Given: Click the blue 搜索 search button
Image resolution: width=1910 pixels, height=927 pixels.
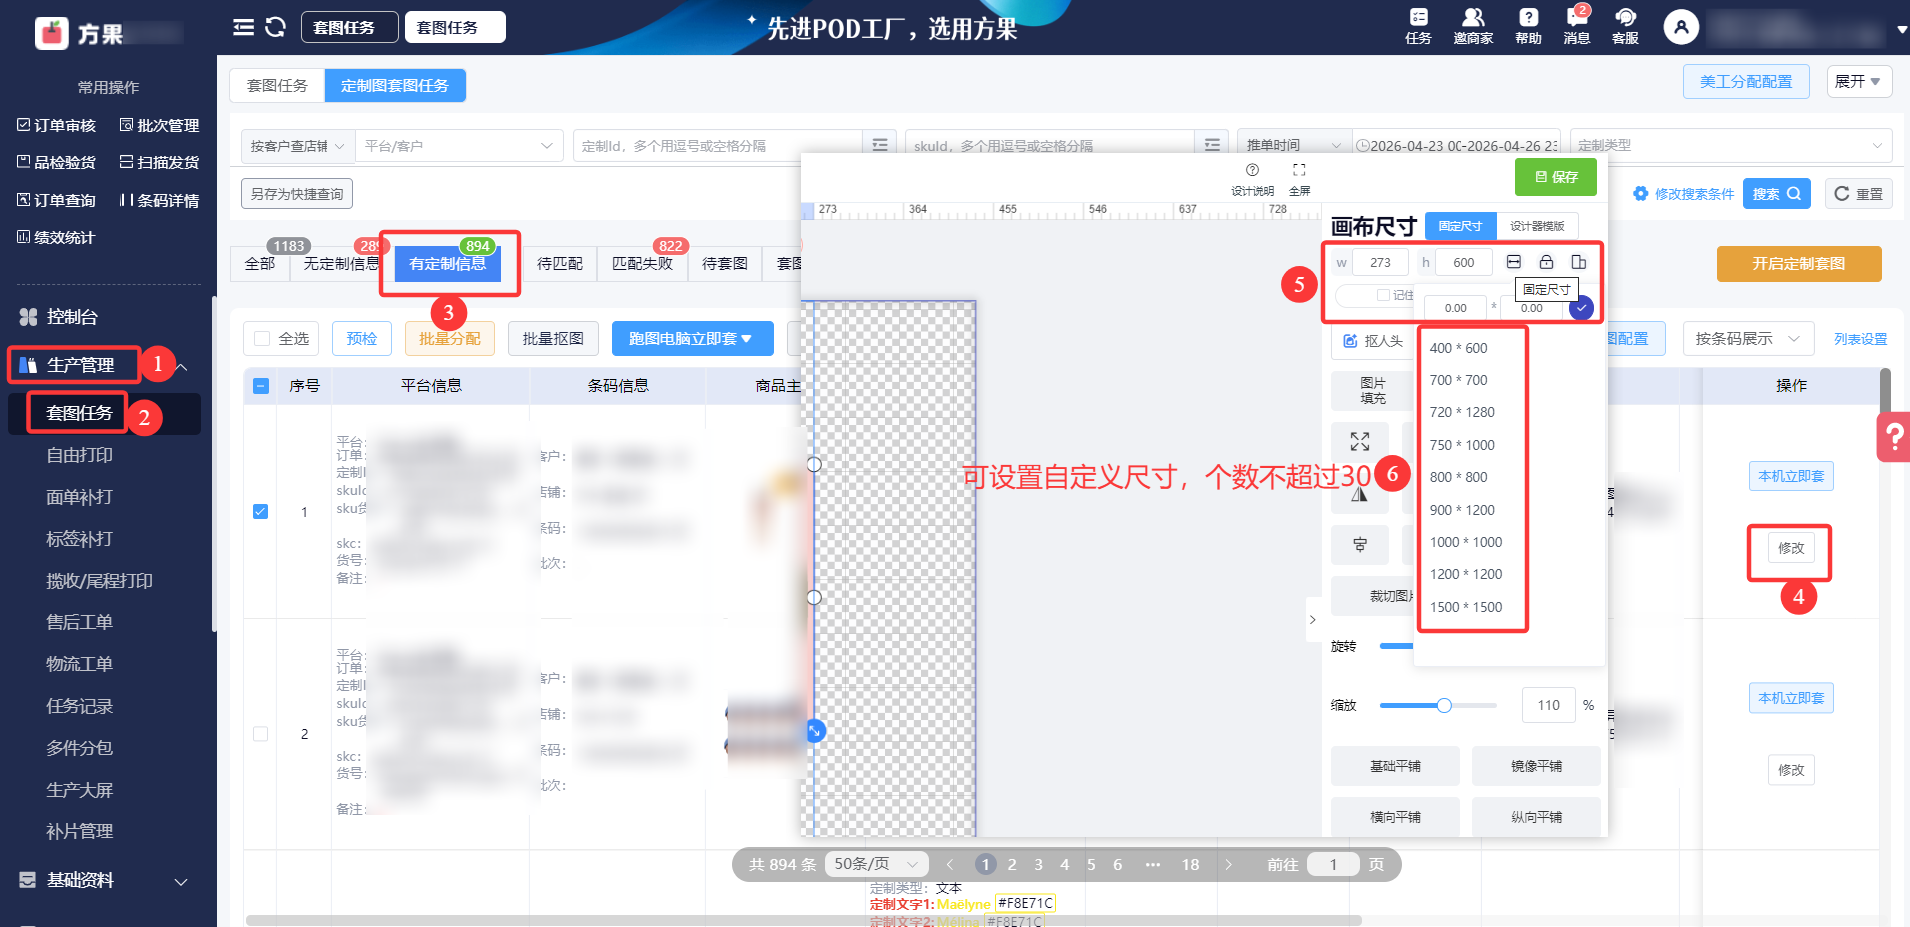Looking at the screenshot, I should pos(1777,194).
